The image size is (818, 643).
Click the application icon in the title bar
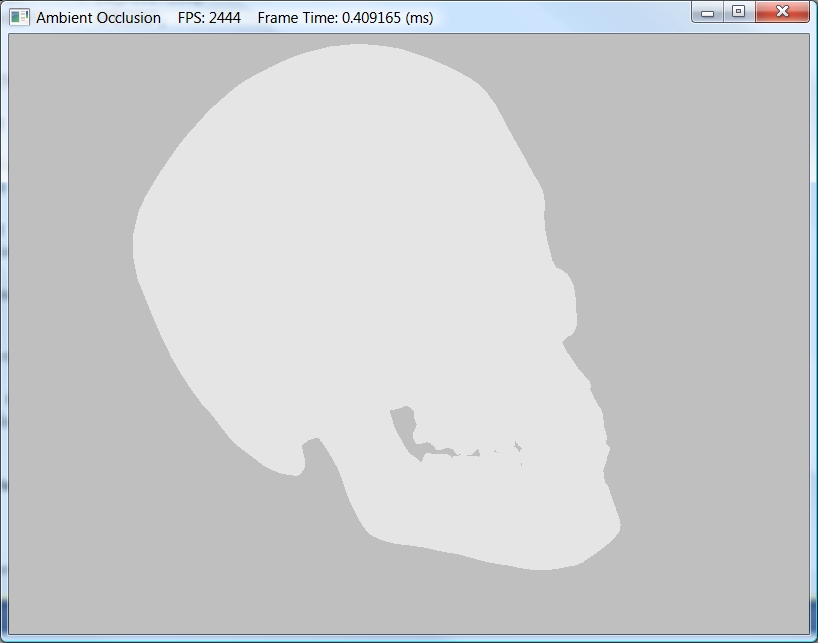coord(19,17)
